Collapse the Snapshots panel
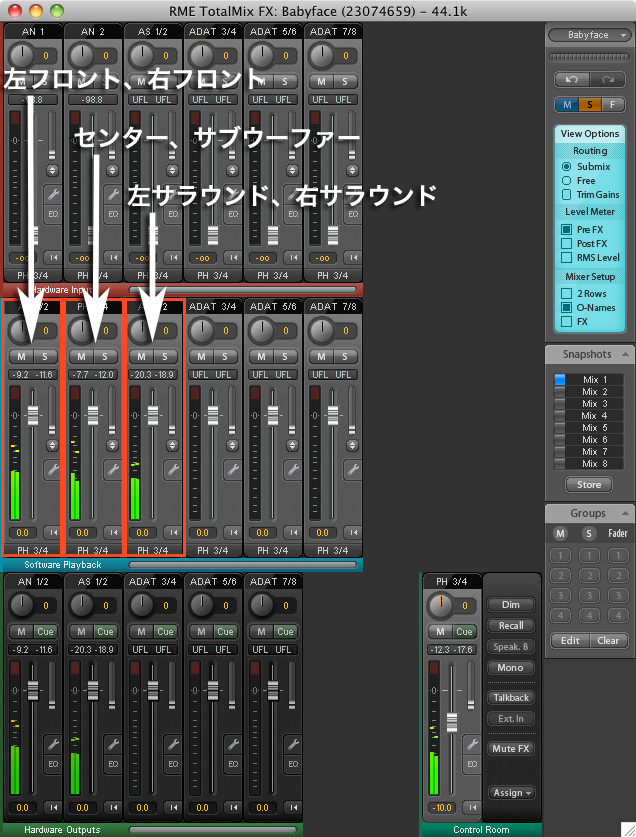The width and height of the screenshot is (636, 837). (x=624, y=355)
